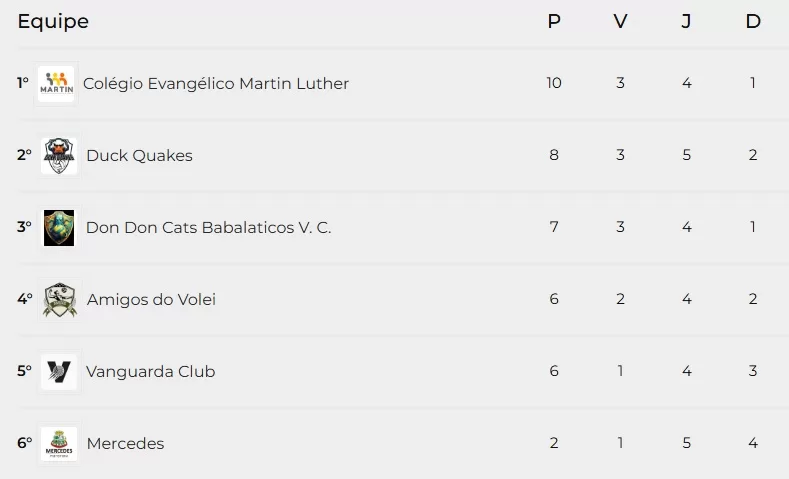
Task: Click the D defeats column header
Action: point(753,21)
